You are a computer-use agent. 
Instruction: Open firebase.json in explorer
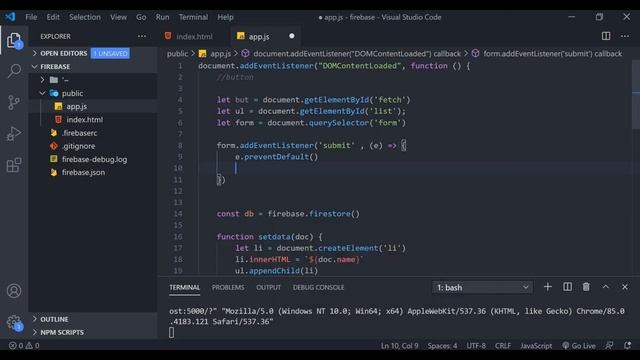coord(93,173)
